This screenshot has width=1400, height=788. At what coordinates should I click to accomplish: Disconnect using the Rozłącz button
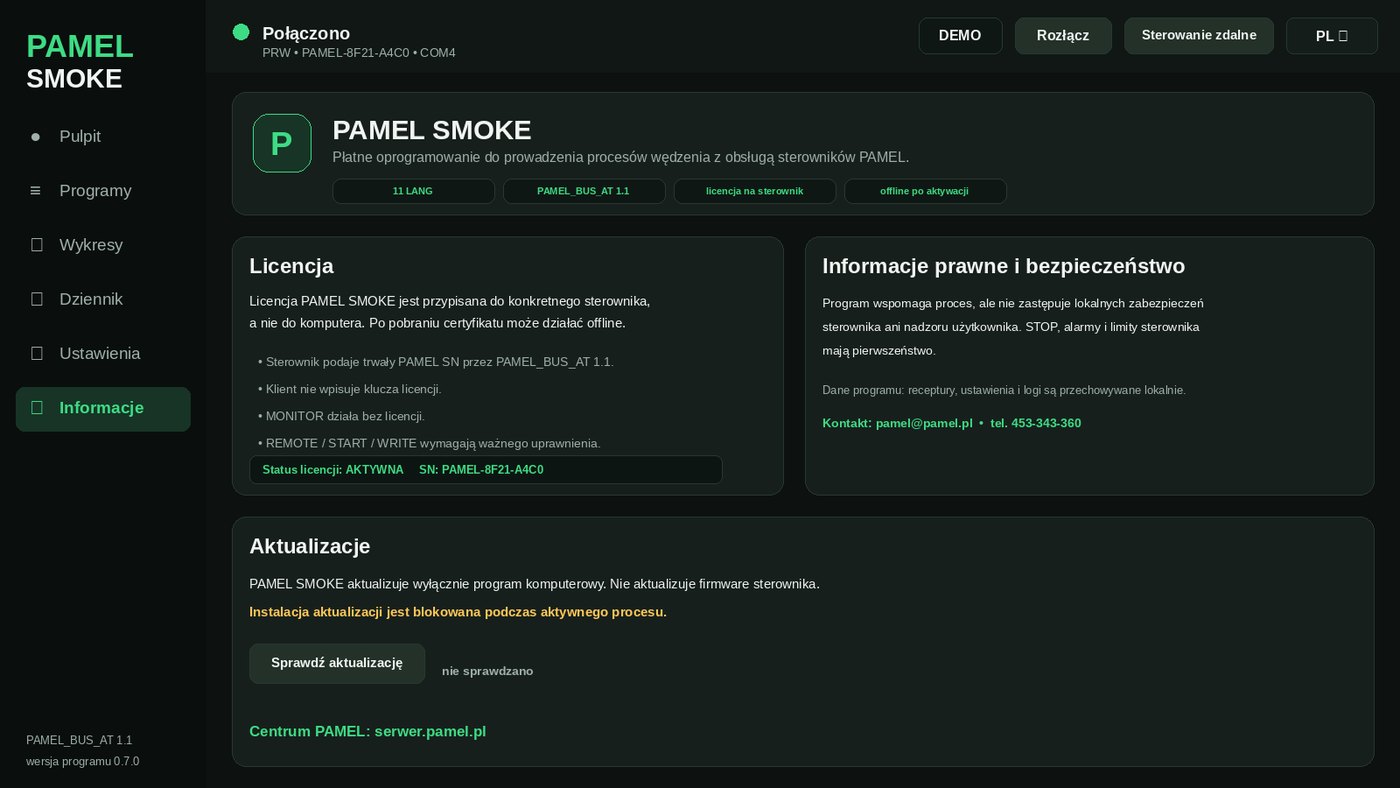[1063, 36]
